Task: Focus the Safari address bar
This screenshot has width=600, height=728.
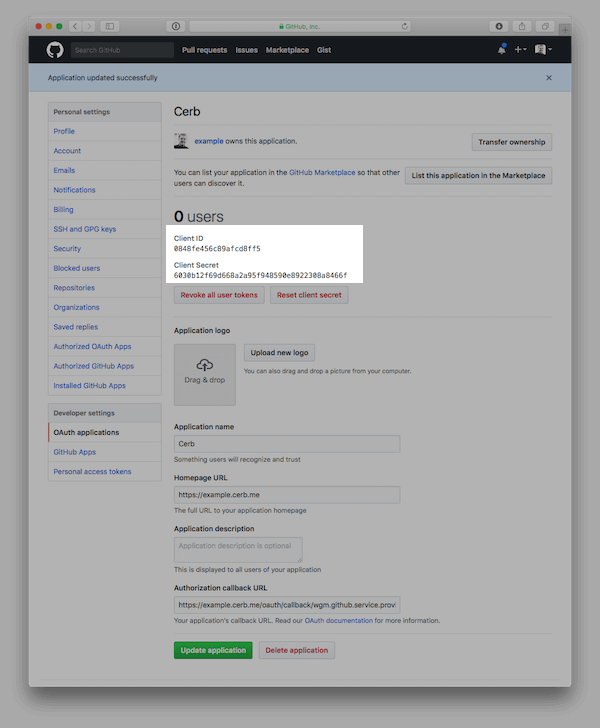Action: tap(300, 26)
